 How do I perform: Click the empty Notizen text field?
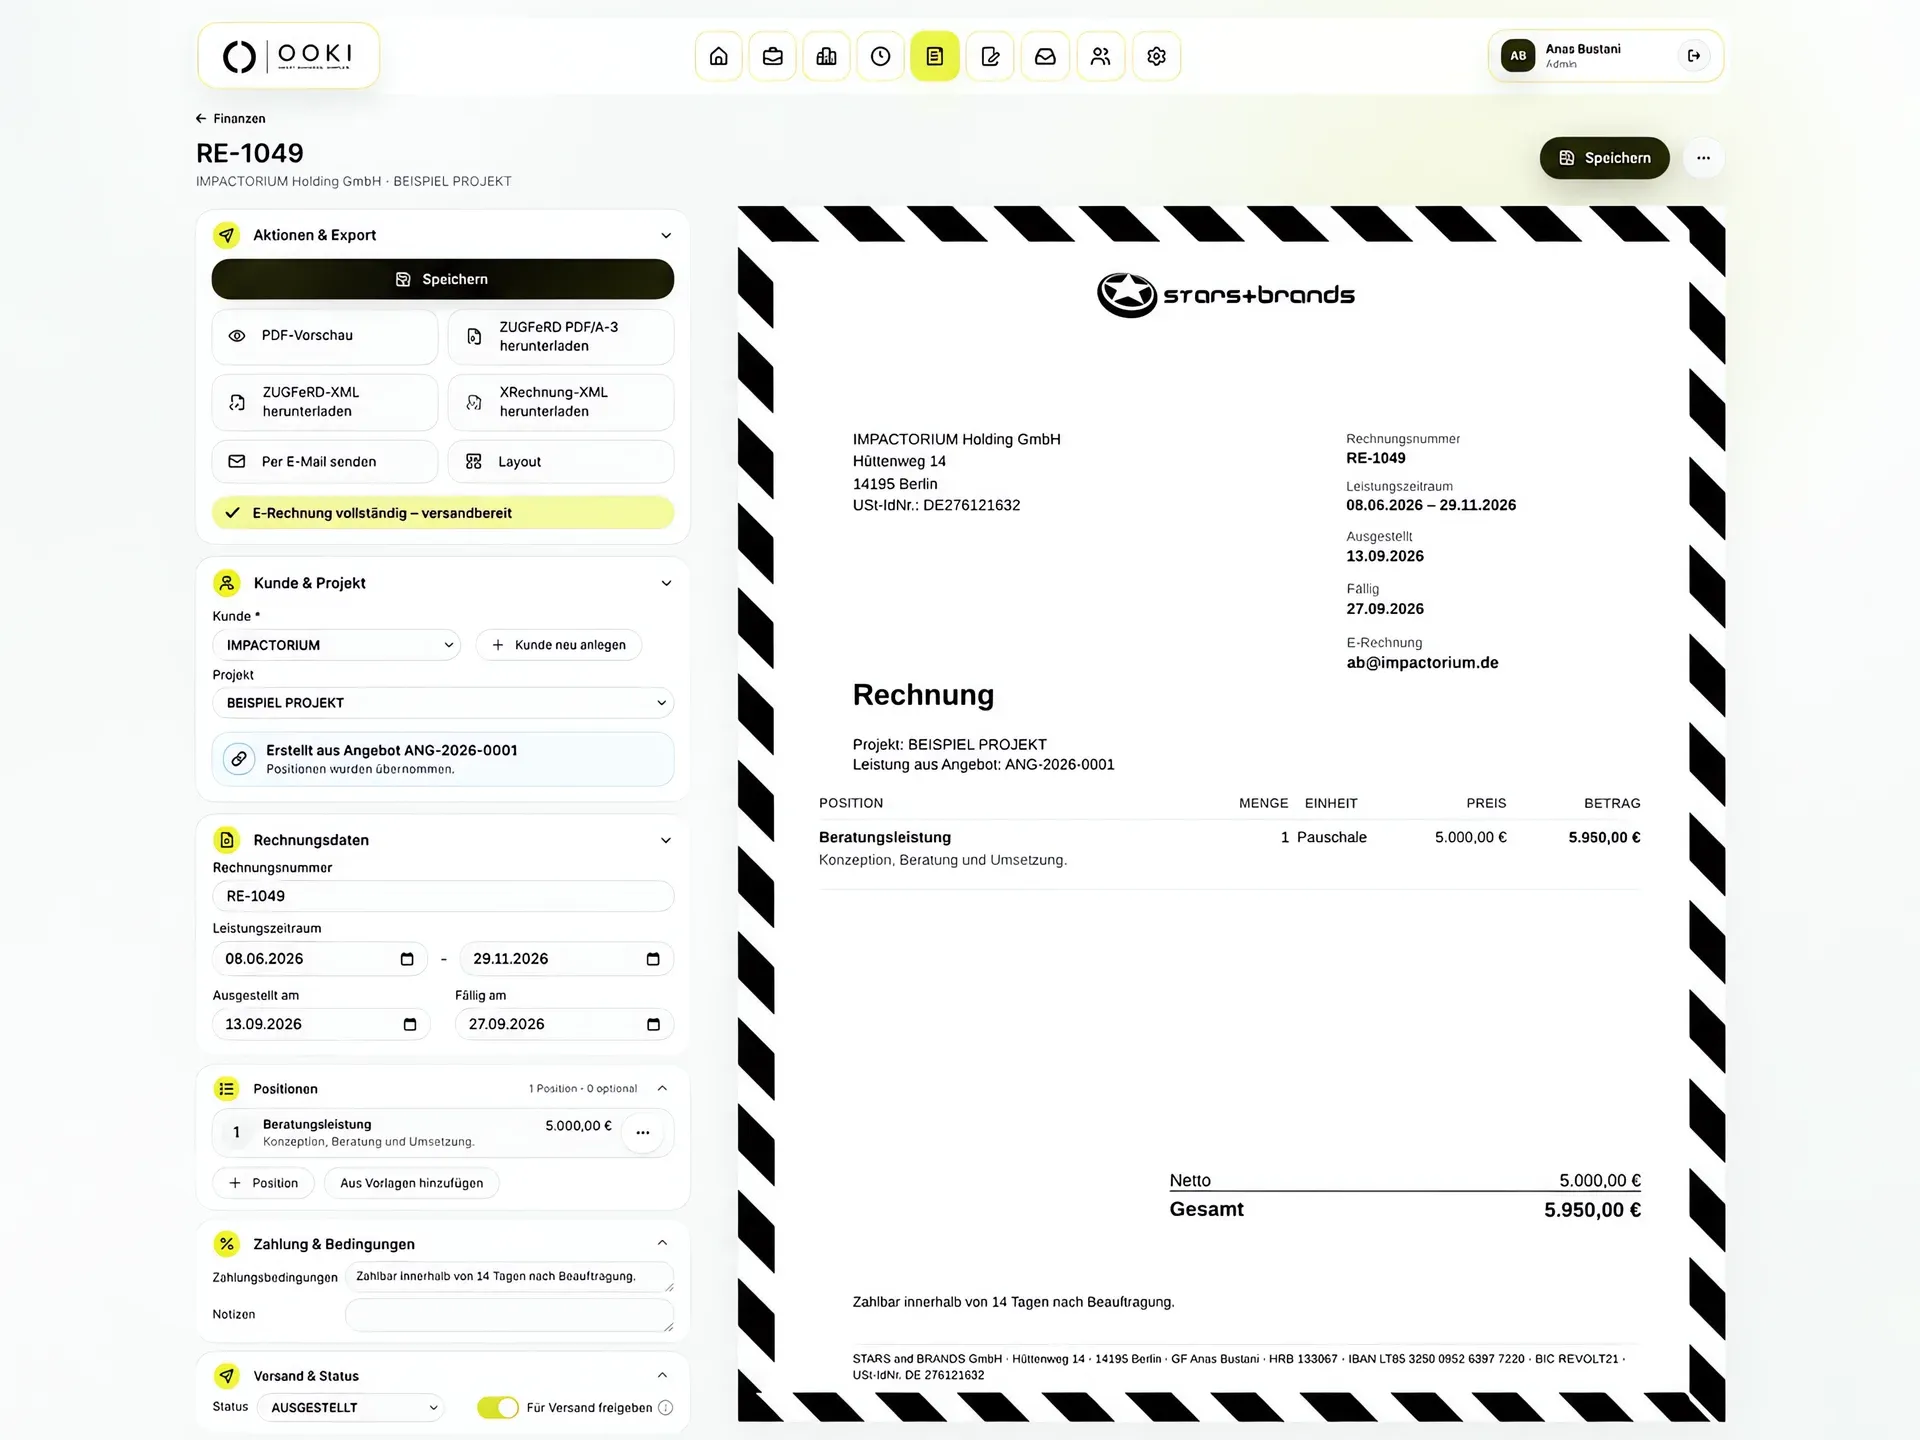tap(509, 1315)
